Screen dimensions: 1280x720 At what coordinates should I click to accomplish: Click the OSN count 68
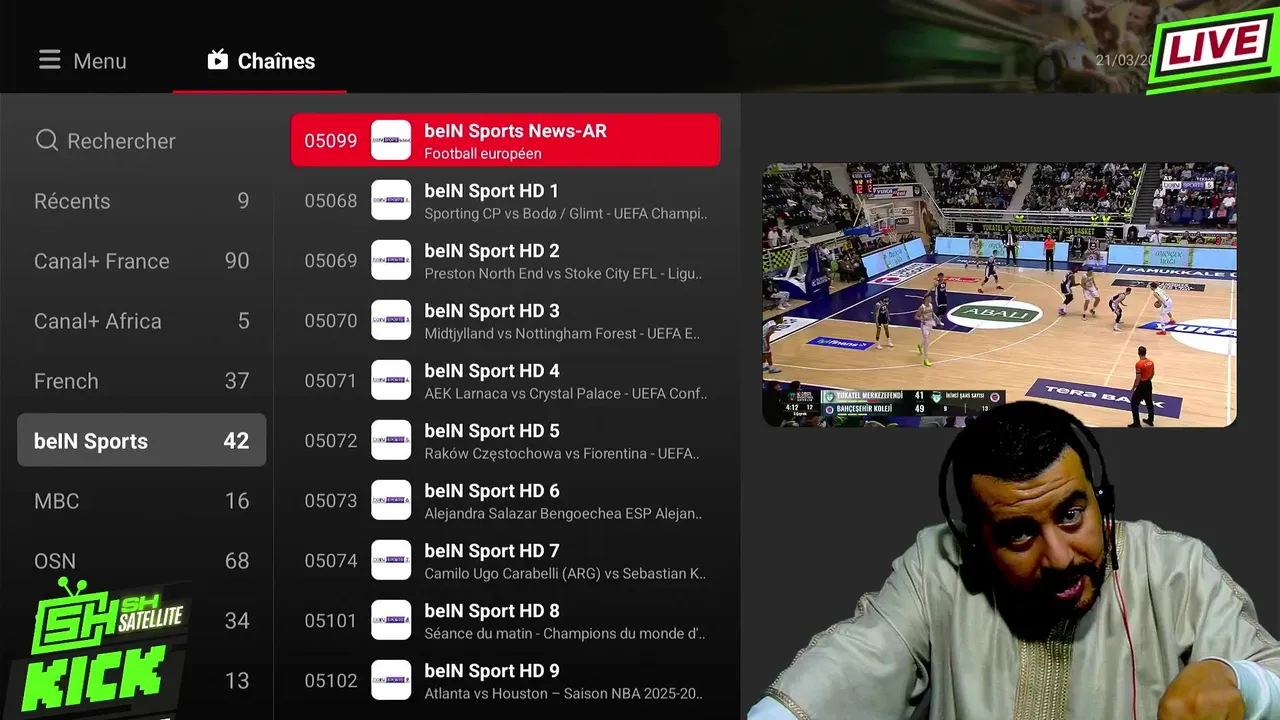237,561
